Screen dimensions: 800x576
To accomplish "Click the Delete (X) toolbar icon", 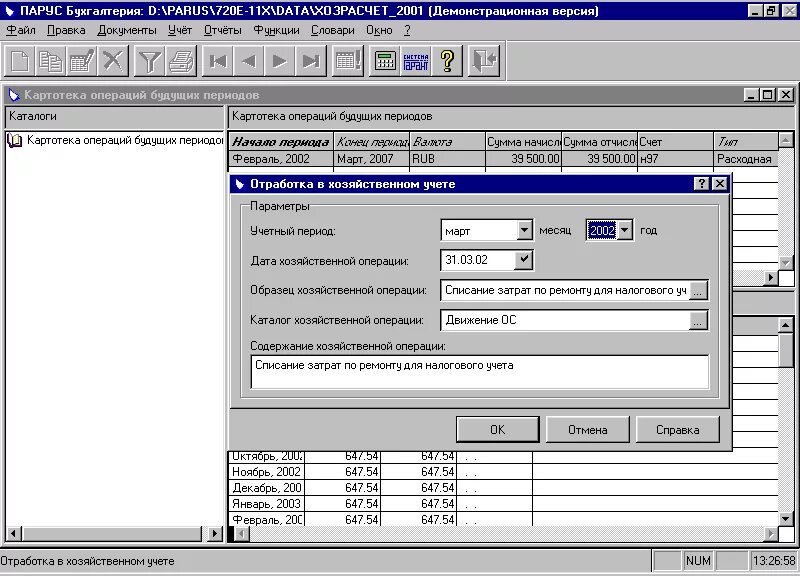I will coord(113,61).
